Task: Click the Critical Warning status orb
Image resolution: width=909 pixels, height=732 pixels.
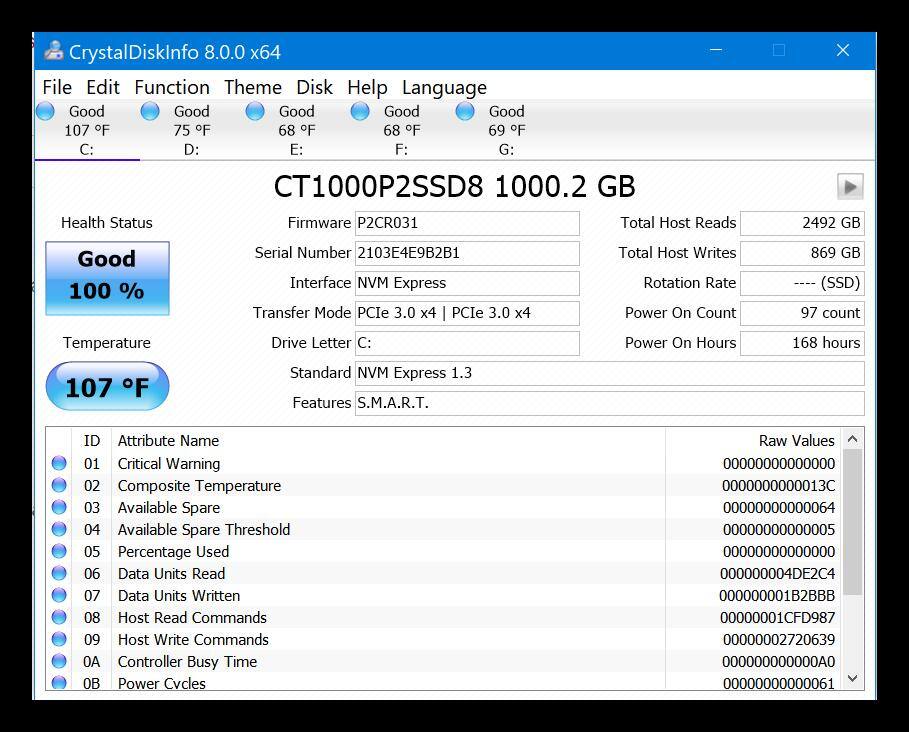Action: tap(59, 464)
